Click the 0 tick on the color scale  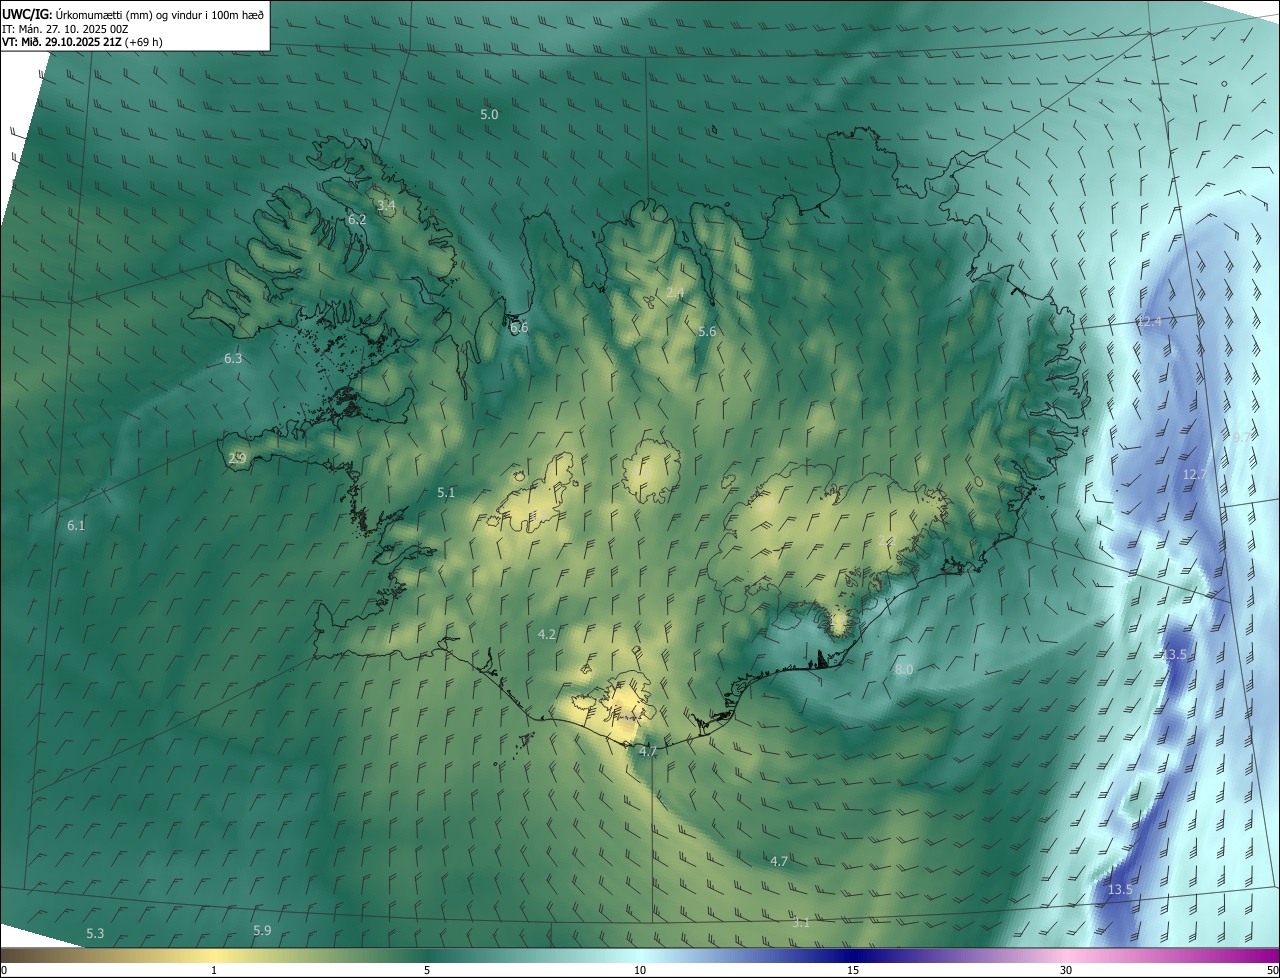[4, 971]
